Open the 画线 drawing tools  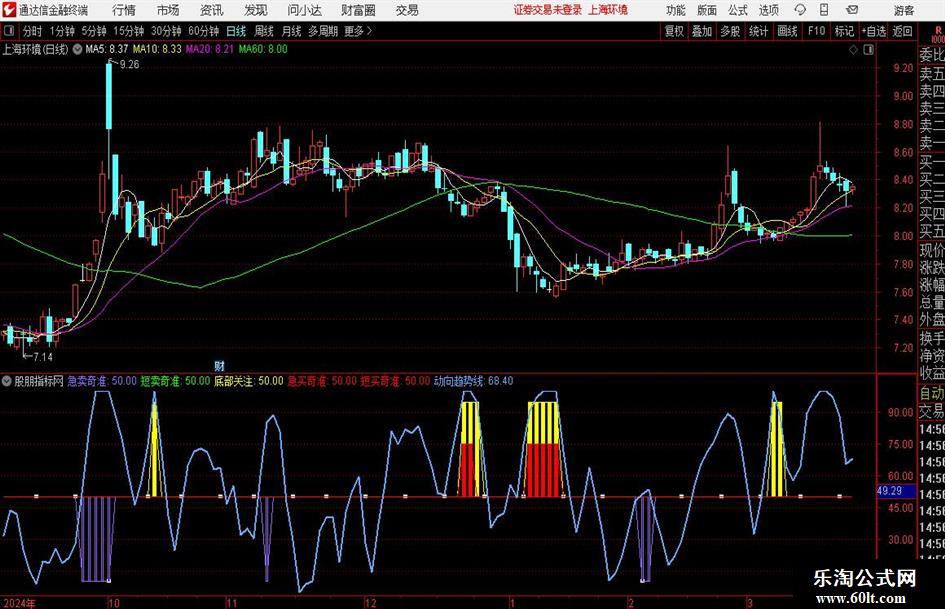[x=787, y=31]
